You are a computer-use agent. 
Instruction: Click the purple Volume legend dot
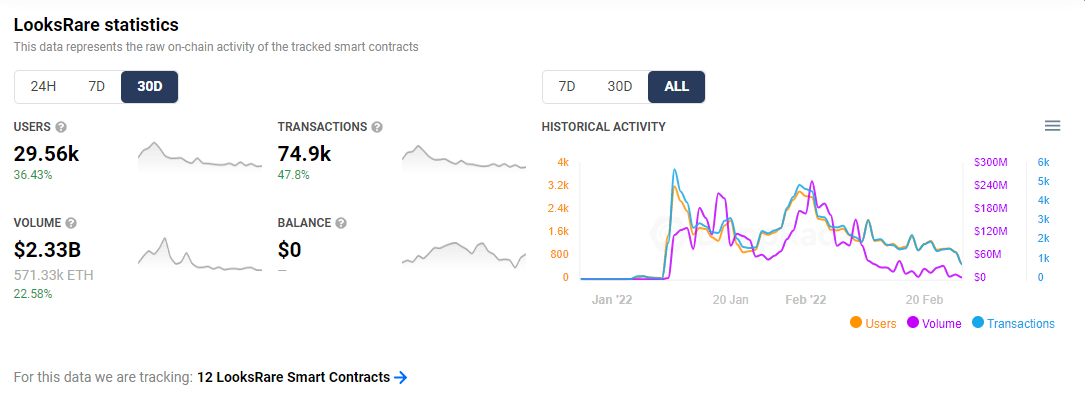(914, 323)
